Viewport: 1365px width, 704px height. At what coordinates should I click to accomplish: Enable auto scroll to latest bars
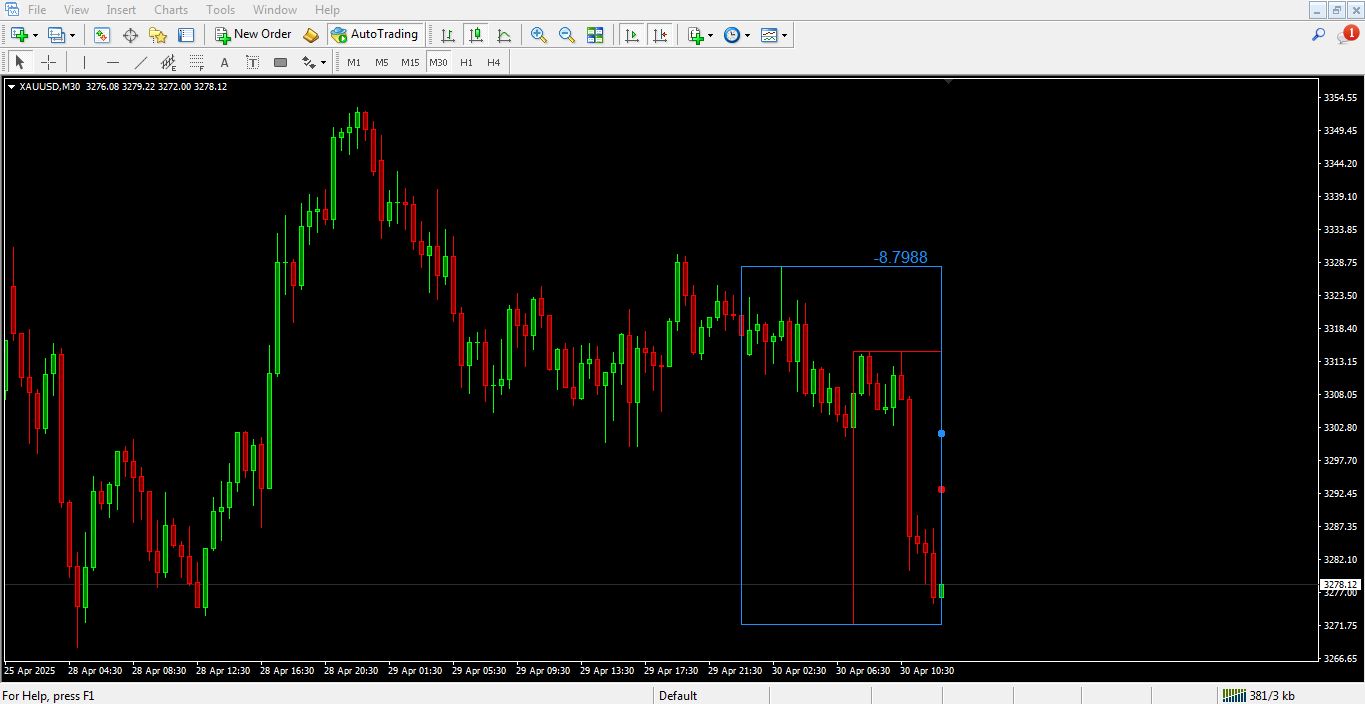(631, 35)
